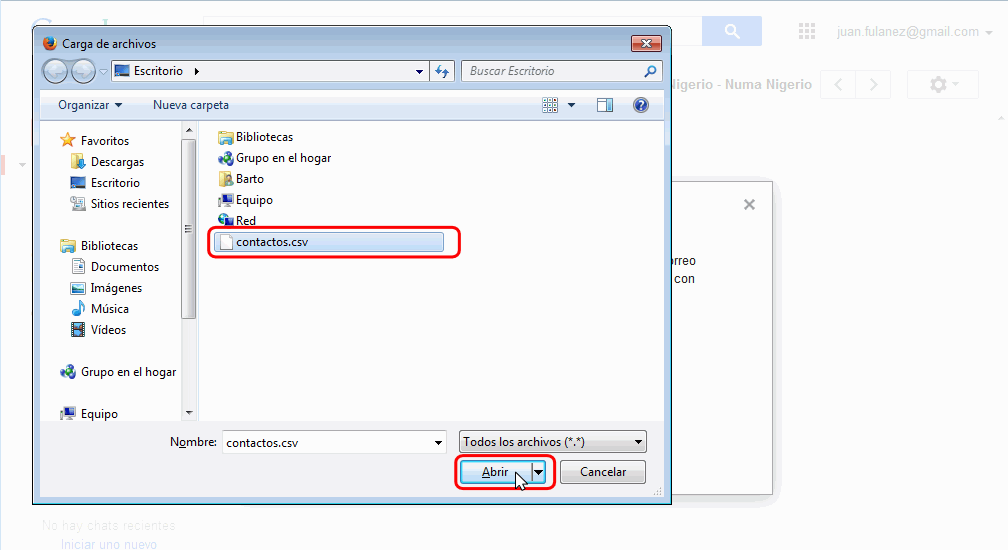Click the refresh button next to address bar
This screenshot has height=550, width=1008.
tap(442, 71)
